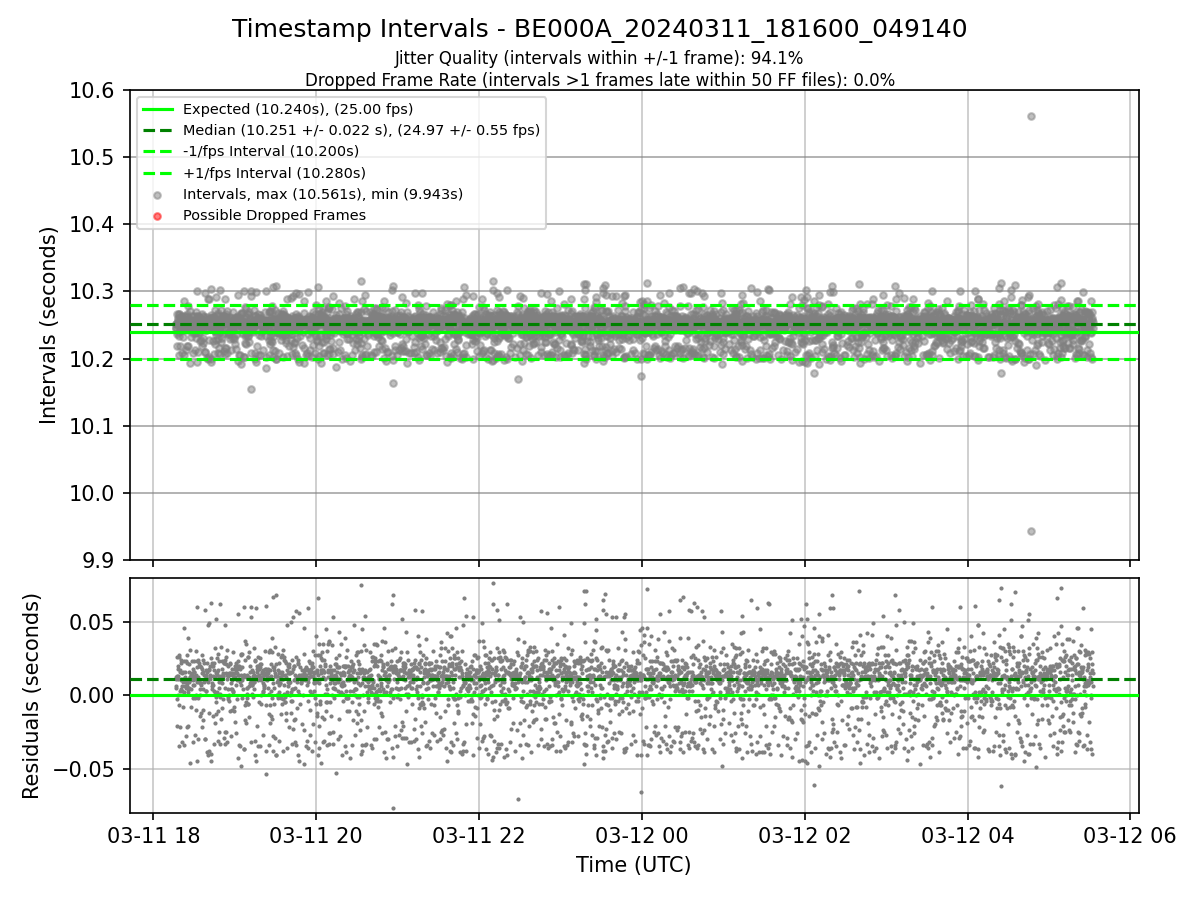This screenshot has width=1200, height=900.
Task: Click the 03-11 22 time tick label
Action: 479,835
